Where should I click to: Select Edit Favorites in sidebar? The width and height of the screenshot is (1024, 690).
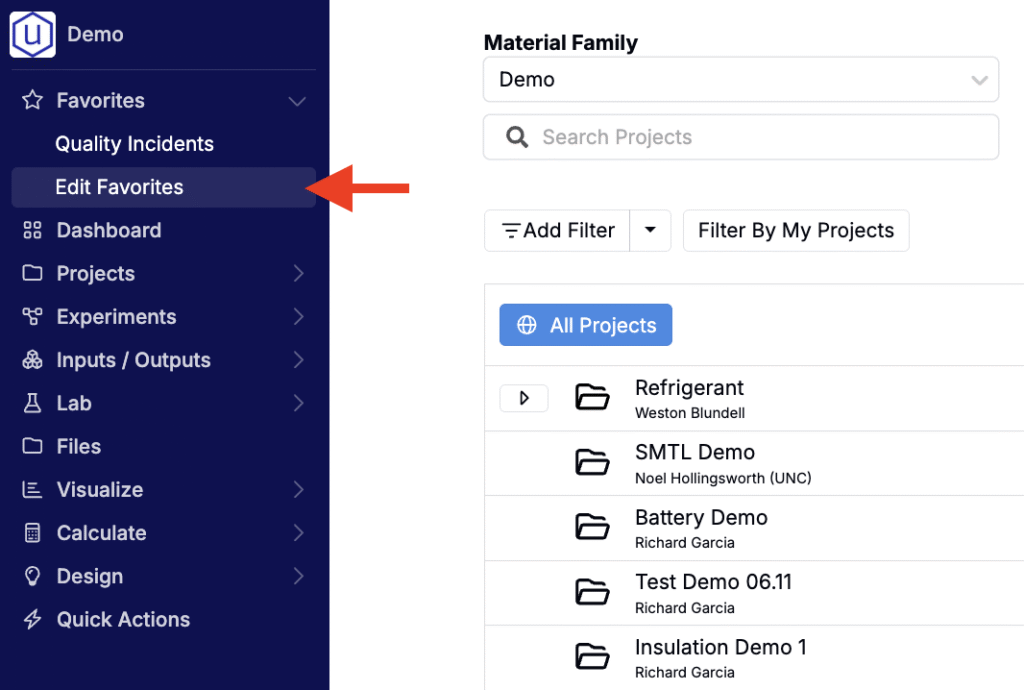(119, 187)
